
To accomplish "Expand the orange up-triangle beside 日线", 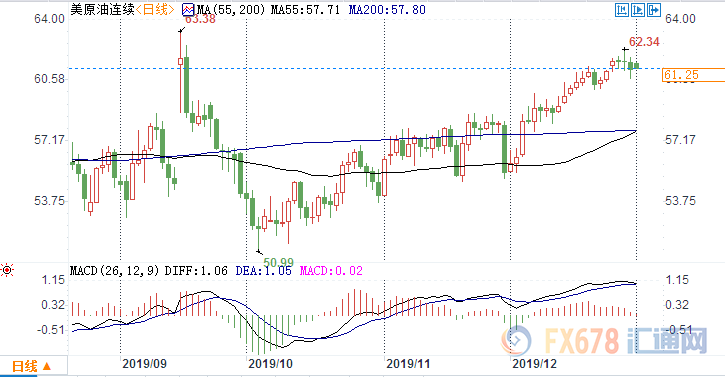I will click(x=46, y=366).
